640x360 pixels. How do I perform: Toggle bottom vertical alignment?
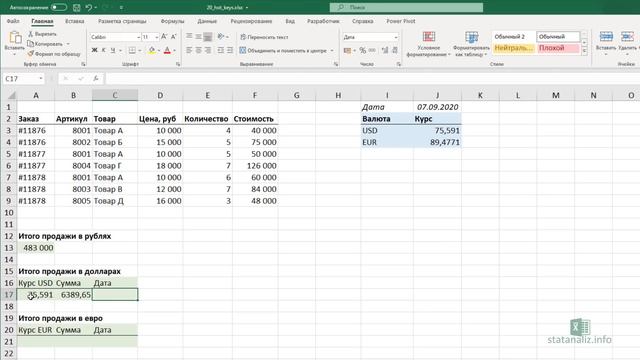coord(208,37)
